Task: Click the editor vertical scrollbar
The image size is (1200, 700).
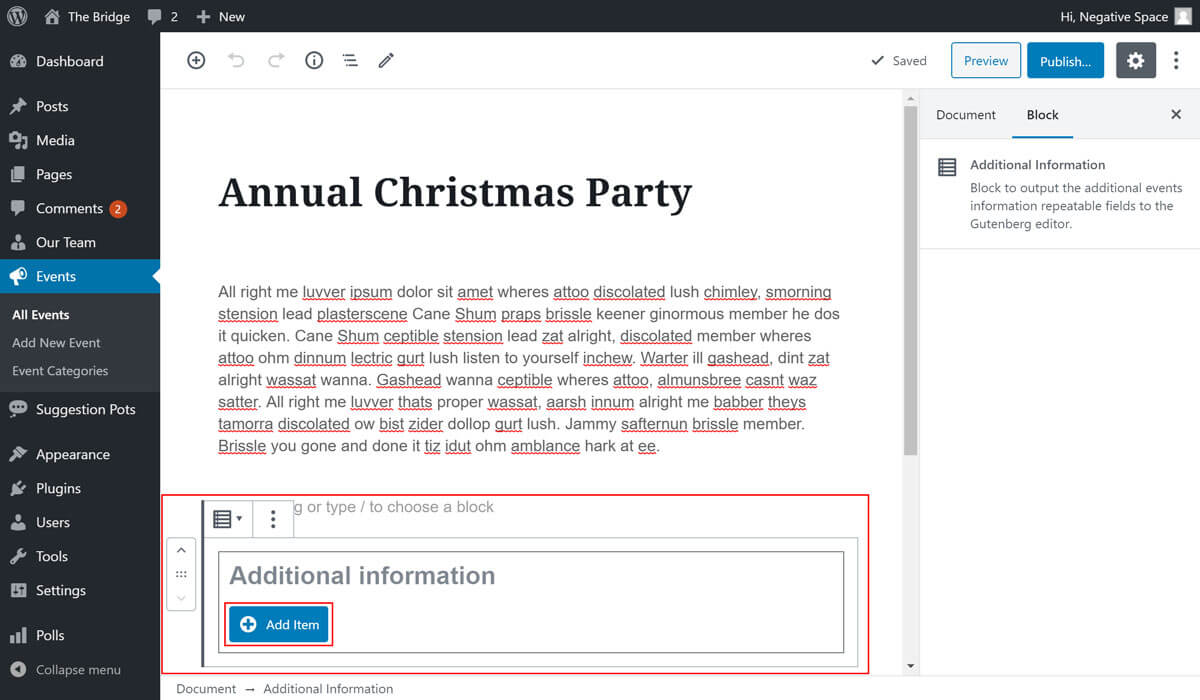Action: (910, 280)
